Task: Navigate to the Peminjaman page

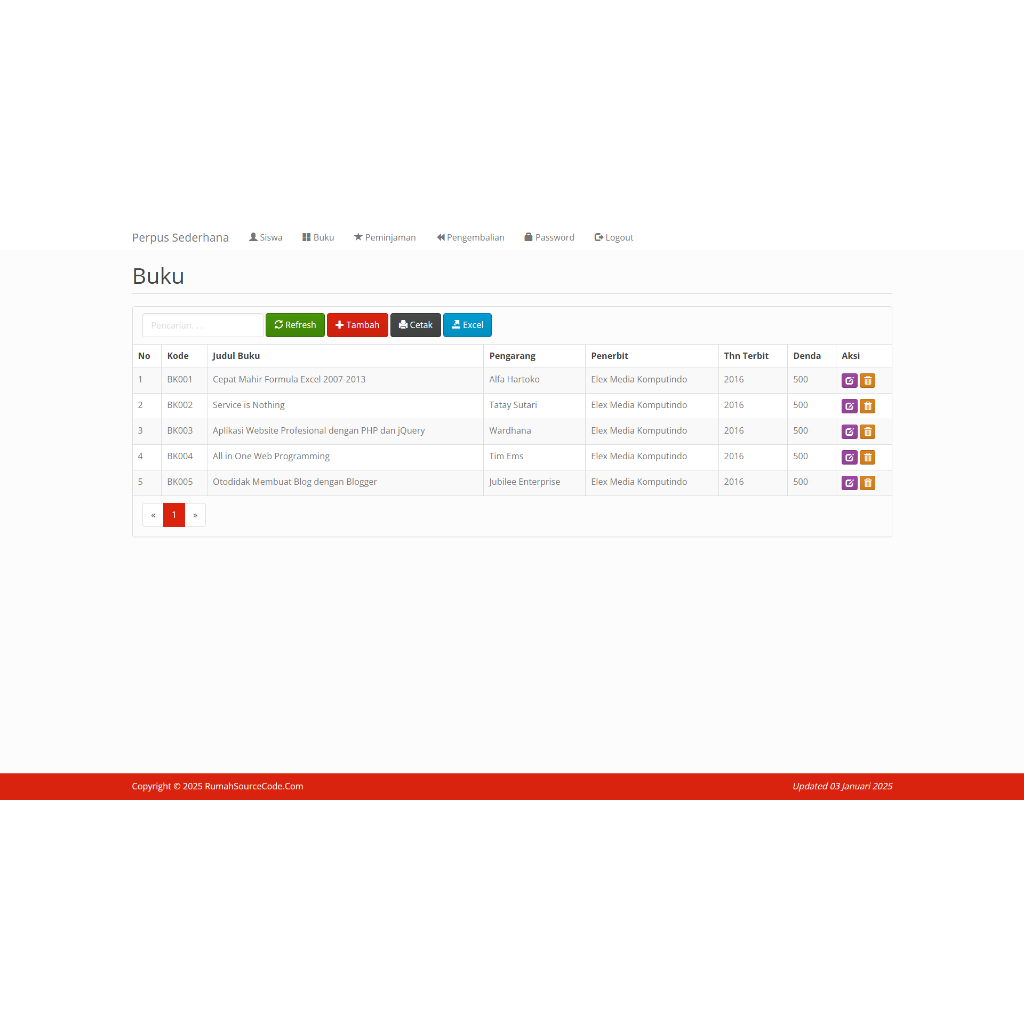Action: [385, 237]
